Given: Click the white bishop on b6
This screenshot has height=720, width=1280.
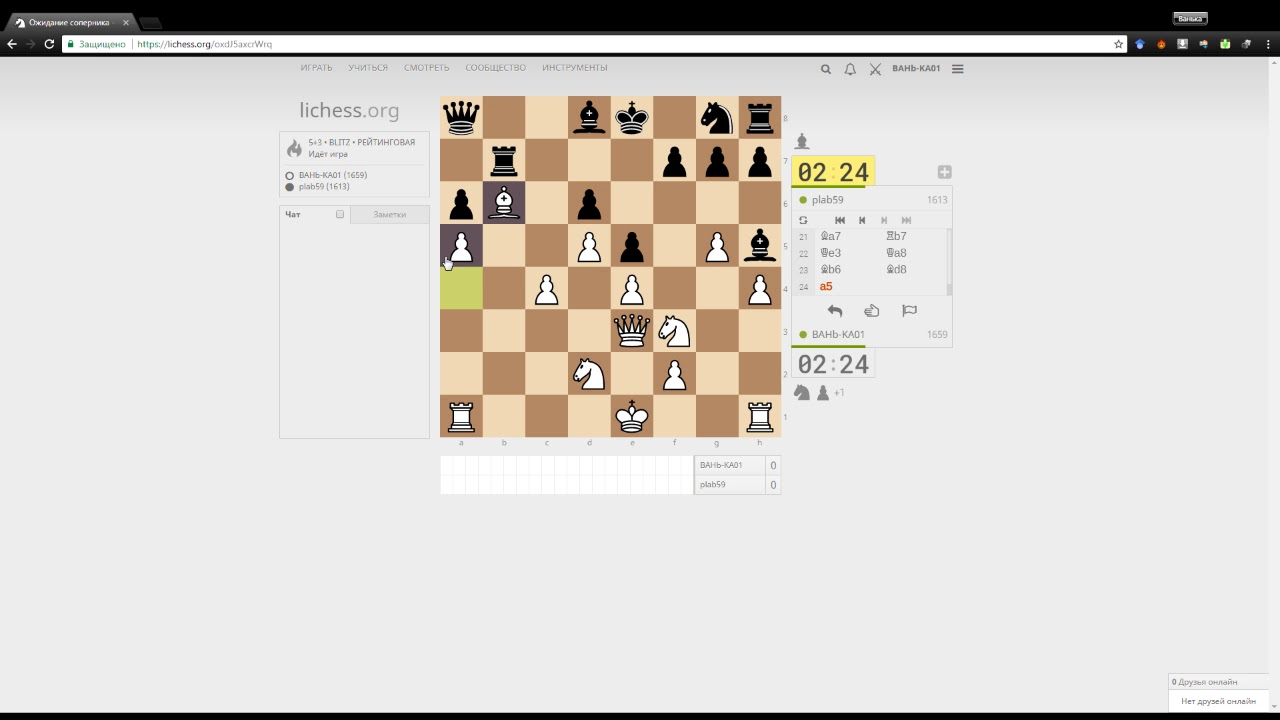Looking at the screenshot, I should pyautogui.click(x=504, y=203).
